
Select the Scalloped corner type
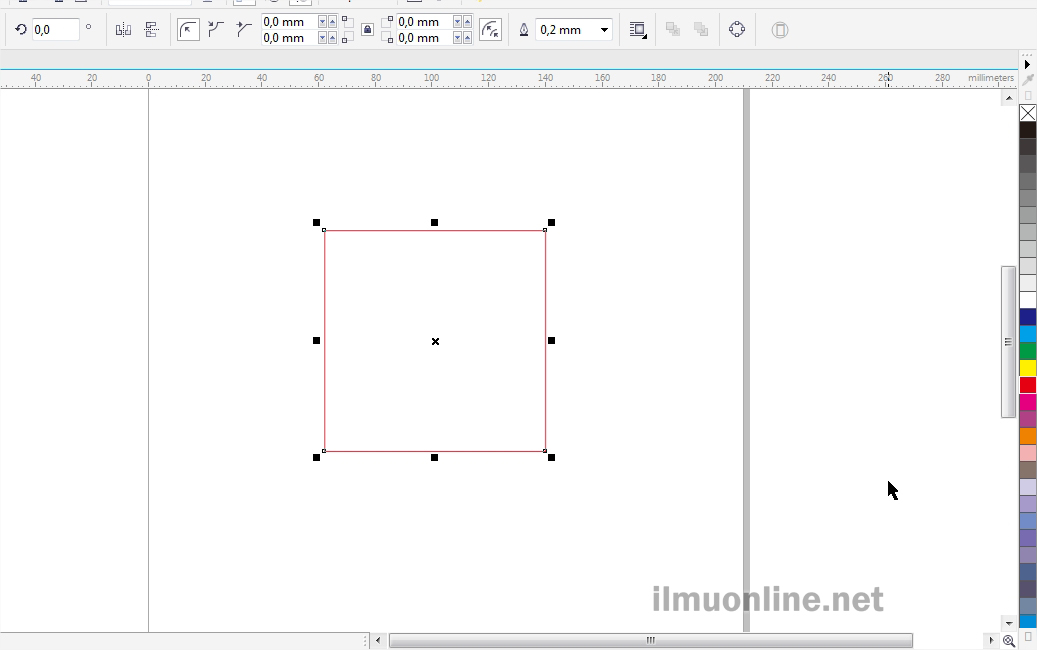pyautogui.click(x=216, y=30)
